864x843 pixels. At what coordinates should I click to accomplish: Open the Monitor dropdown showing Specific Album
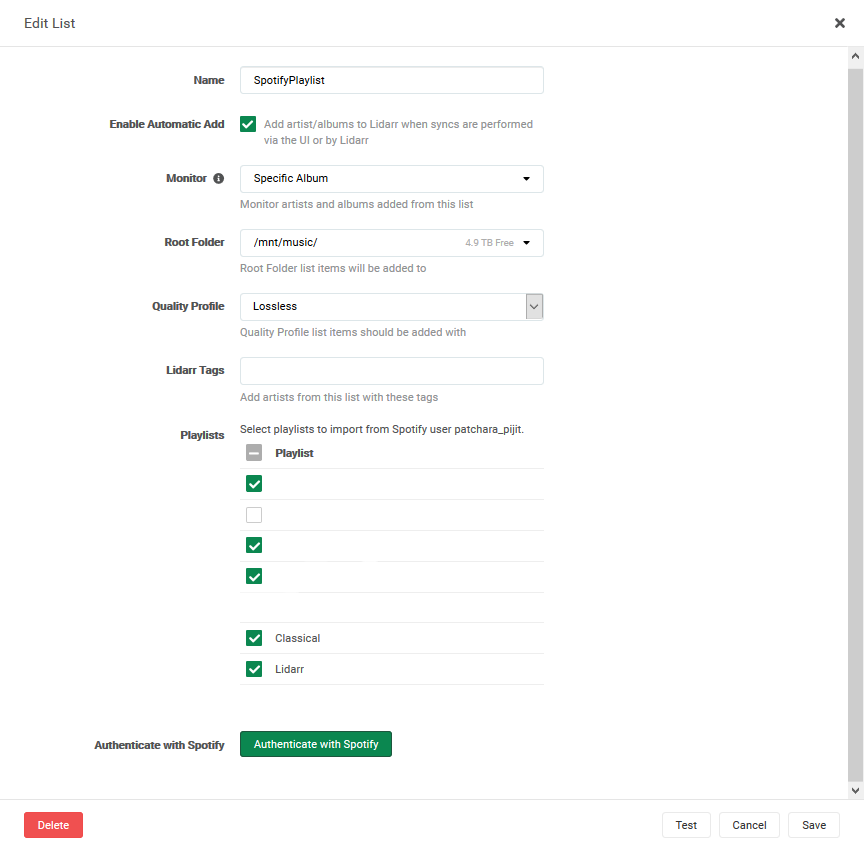[x=392, y=179]
